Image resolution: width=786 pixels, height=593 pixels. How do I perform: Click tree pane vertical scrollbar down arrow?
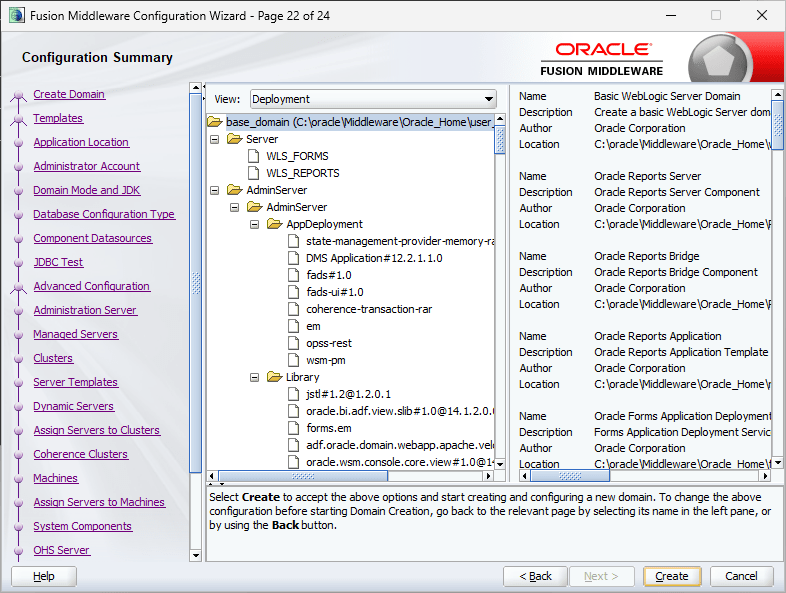pyautogui.click(x=500, y=464)
